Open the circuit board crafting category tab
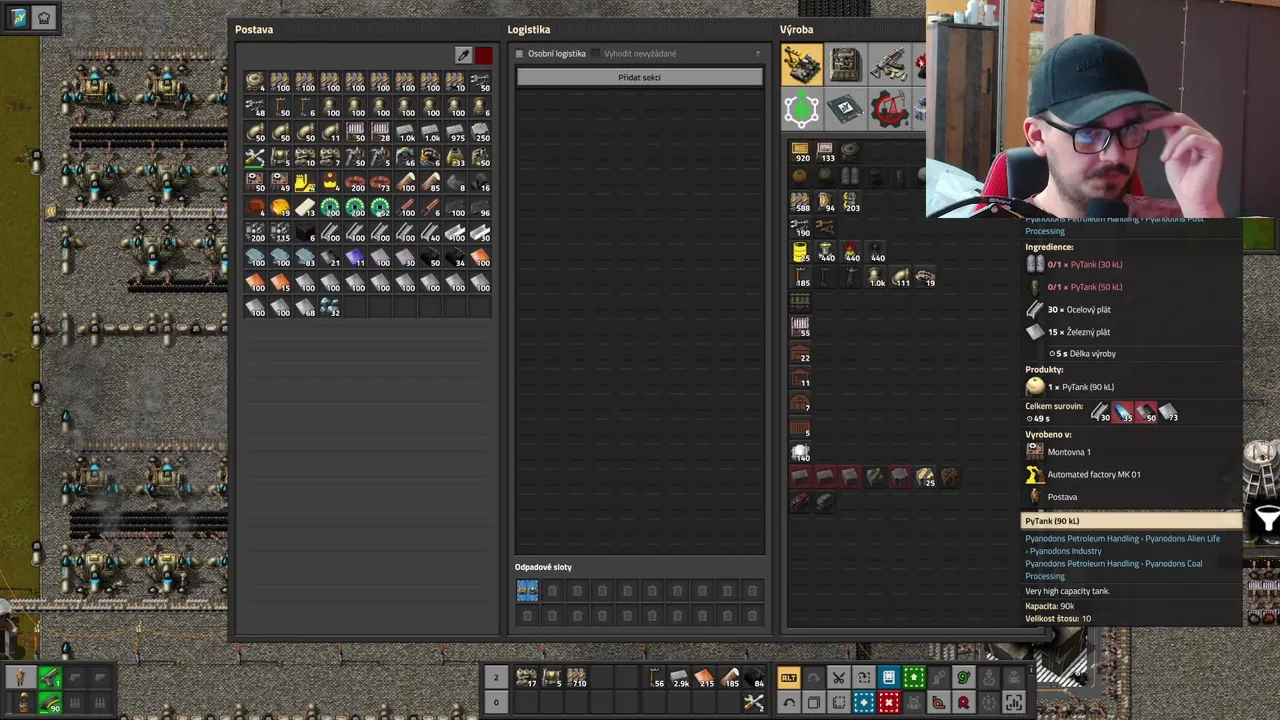The width and height of the screenshot is (1280, 720). 845,109
